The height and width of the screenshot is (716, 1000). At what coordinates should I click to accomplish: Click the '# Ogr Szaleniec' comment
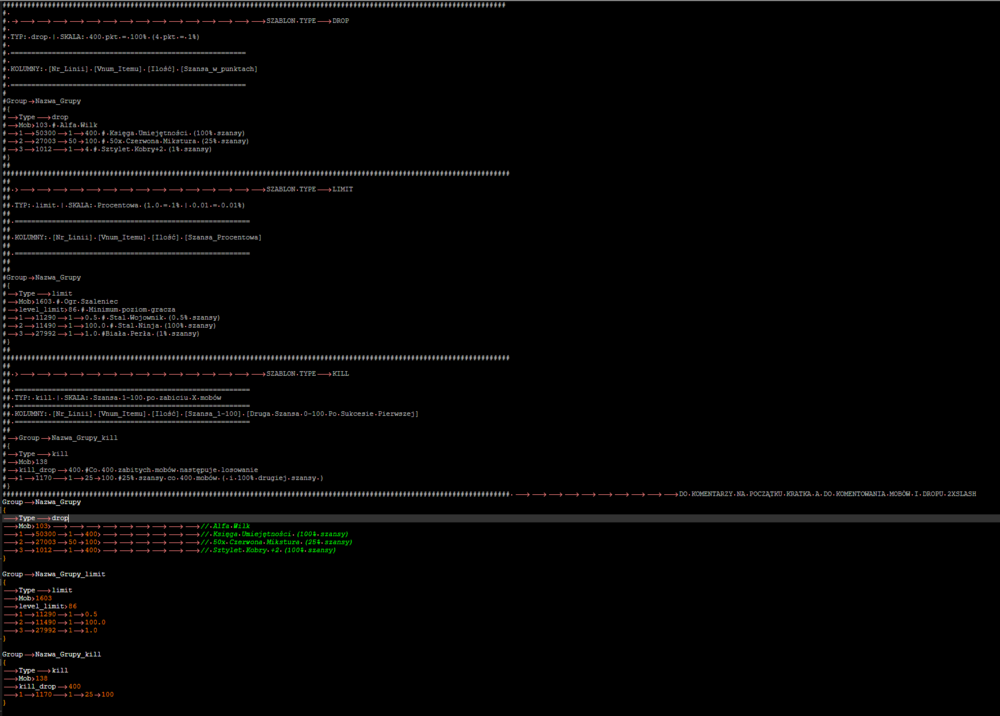point(85,302)
